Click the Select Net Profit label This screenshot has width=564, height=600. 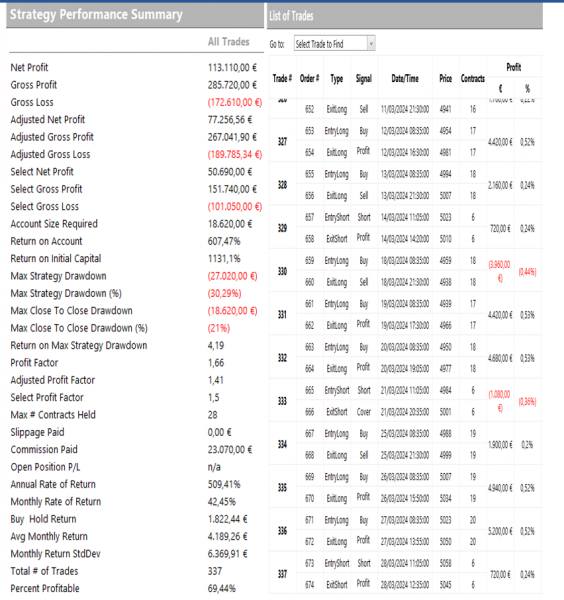(42, 172)
